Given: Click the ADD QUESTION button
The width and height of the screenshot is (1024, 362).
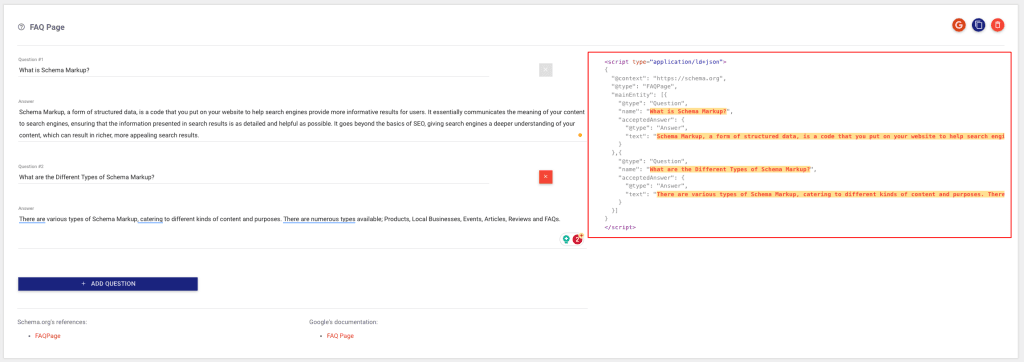Looking at the screenshot, I should (108, 284).
